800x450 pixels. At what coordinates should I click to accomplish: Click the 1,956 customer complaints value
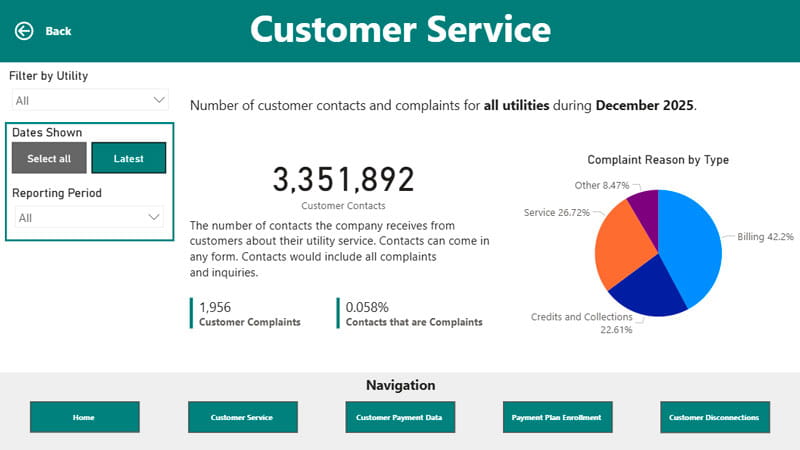[215, 307]
